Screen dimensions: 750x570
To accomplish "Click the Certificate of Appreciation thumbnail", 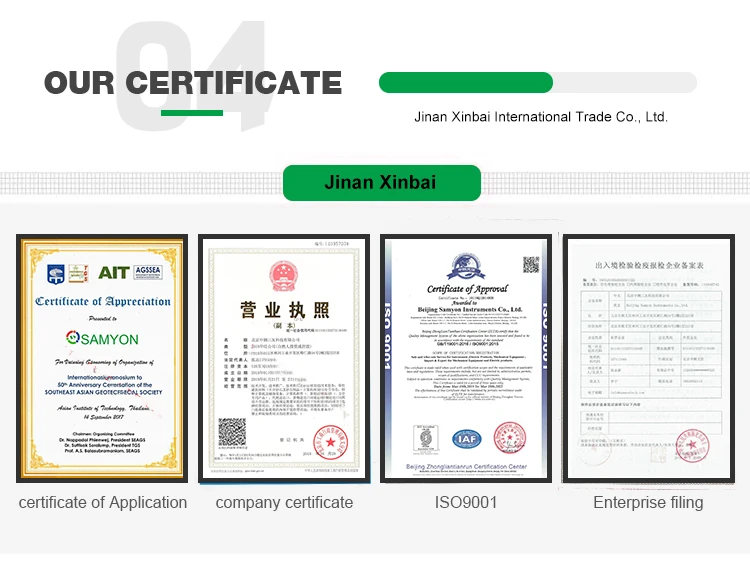I will (102, 358).
